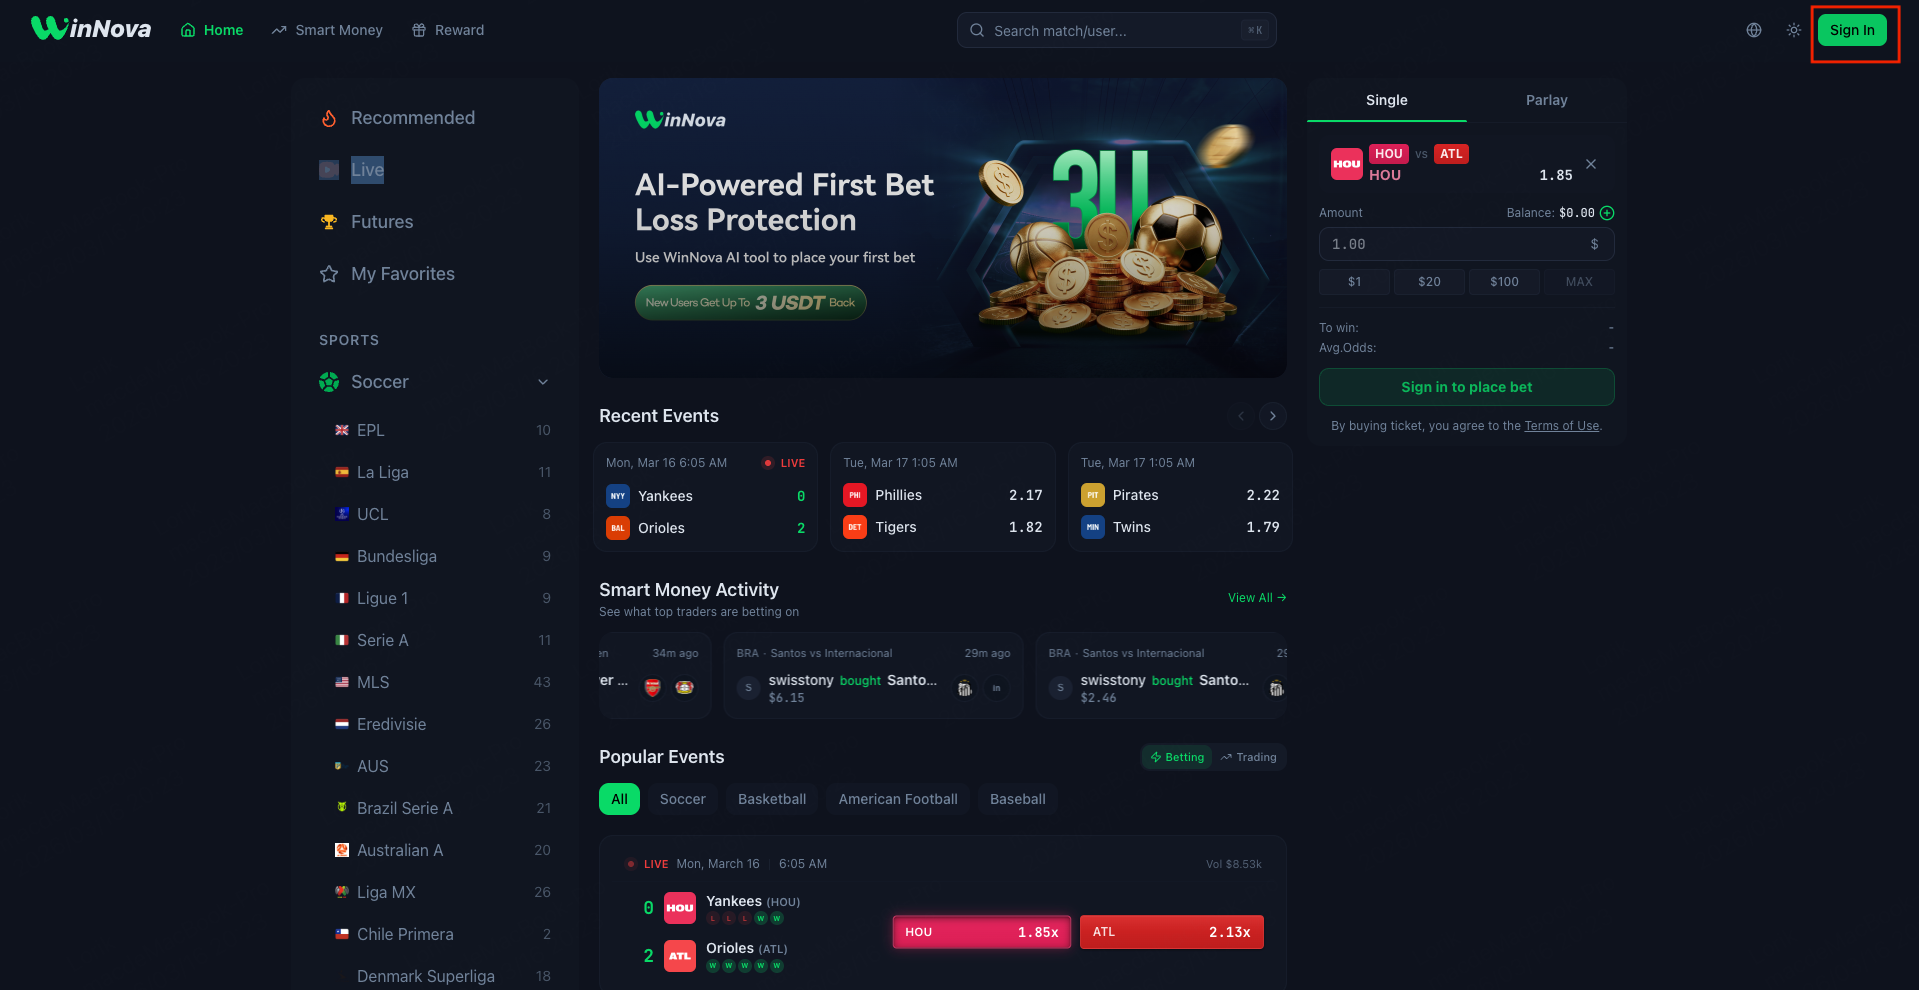Select HOU 1.85x odds bar

pyautogui.click(x=981, y=932)
